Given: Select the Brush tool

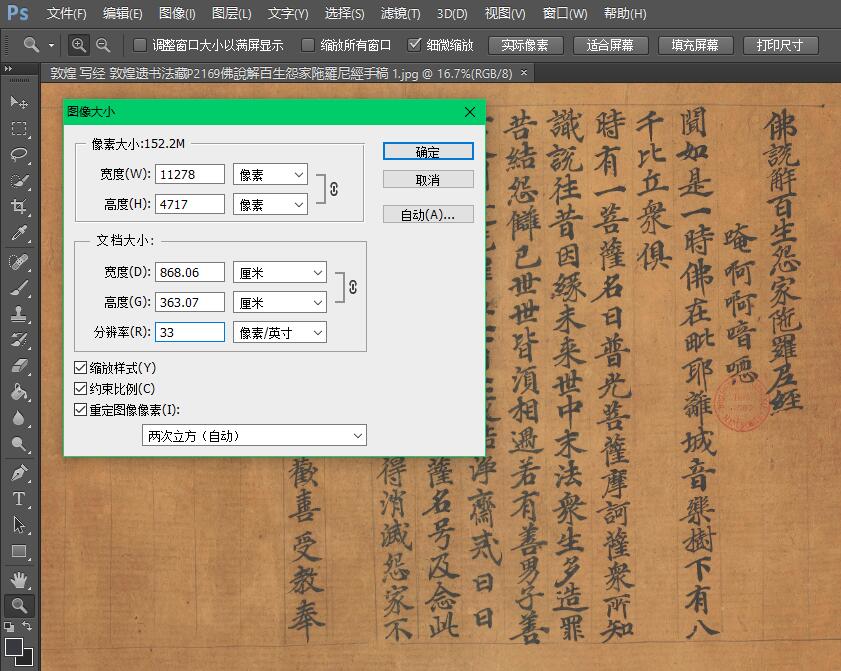Looking at the screenshot, I should pos(19,288).
